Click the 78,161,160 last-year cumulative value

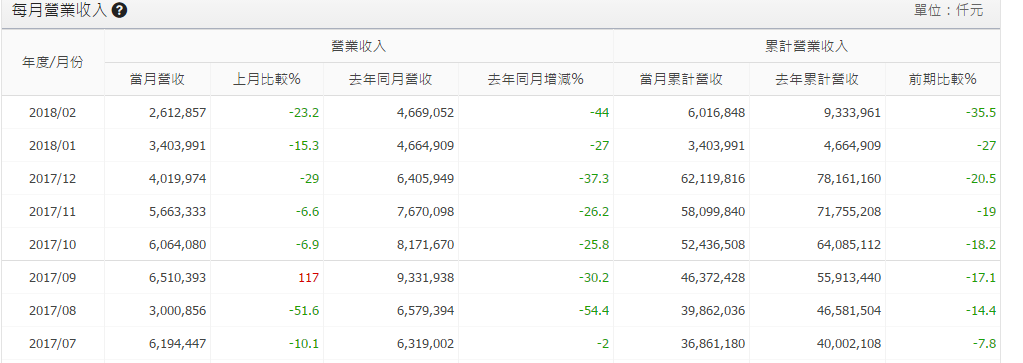tap(849, 179)
